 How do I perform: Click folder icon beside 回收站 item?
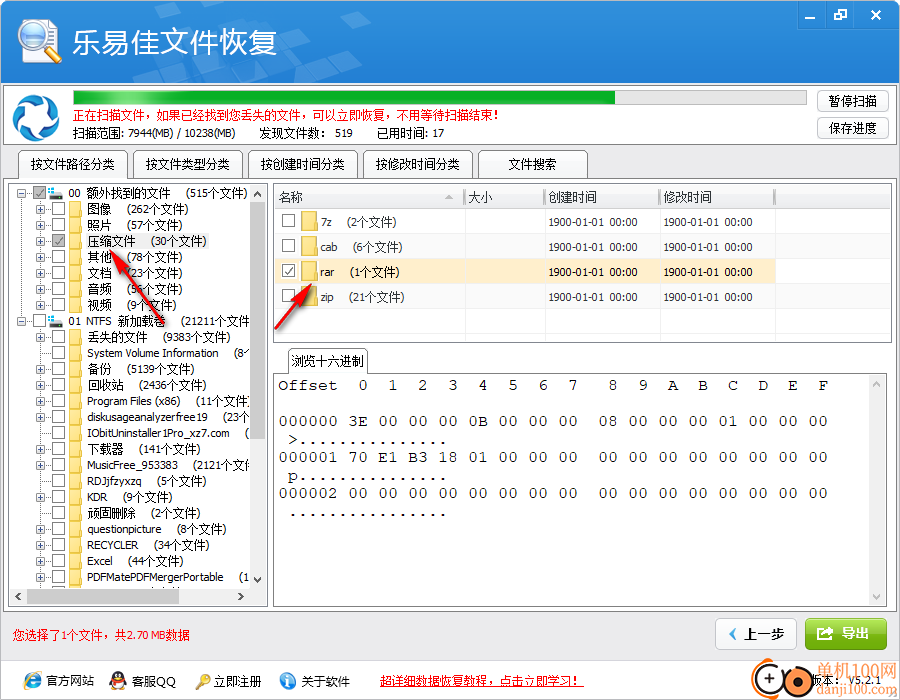[x=75, y=385]
